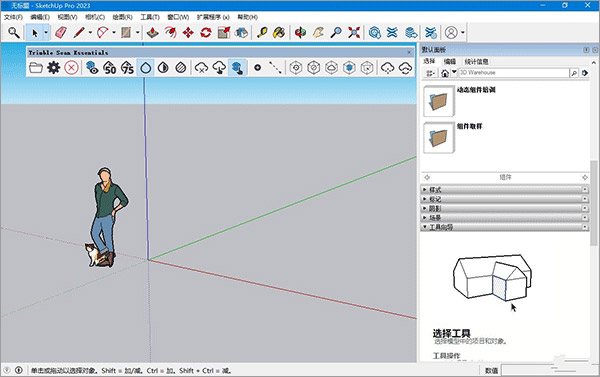Choose the Eraser tool
This screenshot has height=377, width=600.
click(x=61, y=33)
